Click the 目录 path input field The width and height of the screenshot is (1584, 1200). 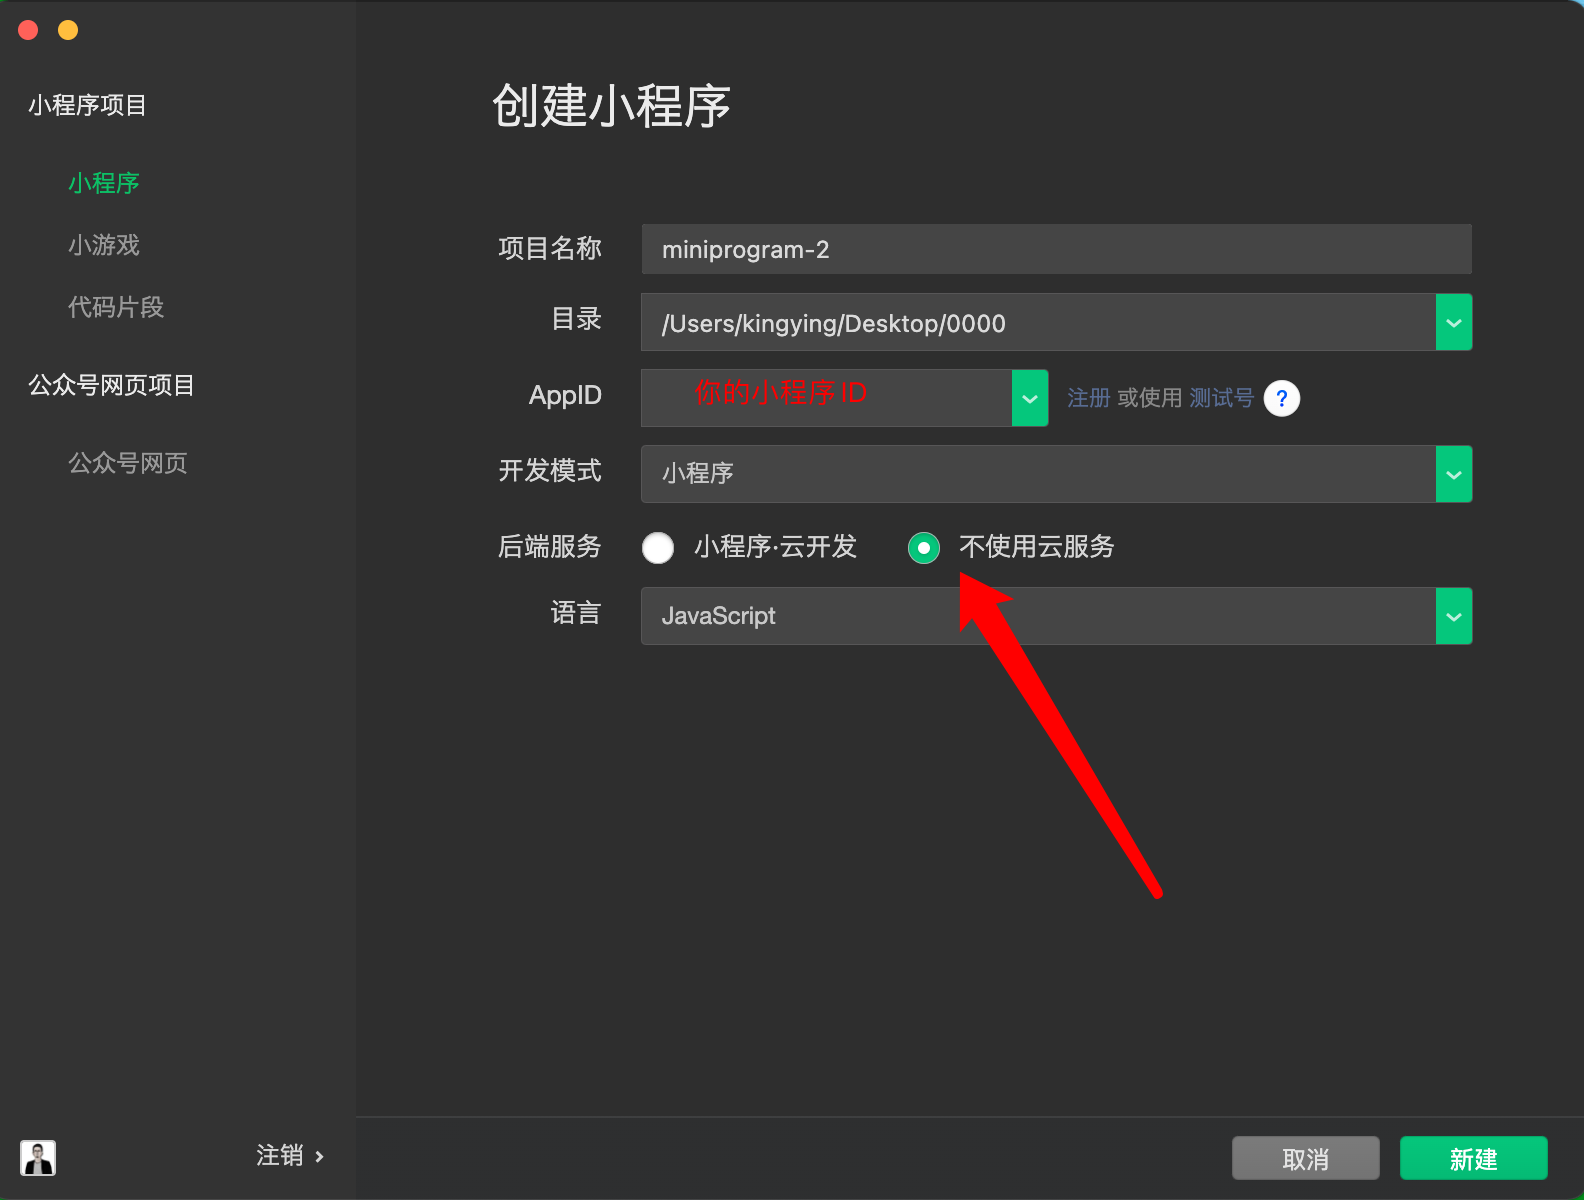coord(1038,322)
